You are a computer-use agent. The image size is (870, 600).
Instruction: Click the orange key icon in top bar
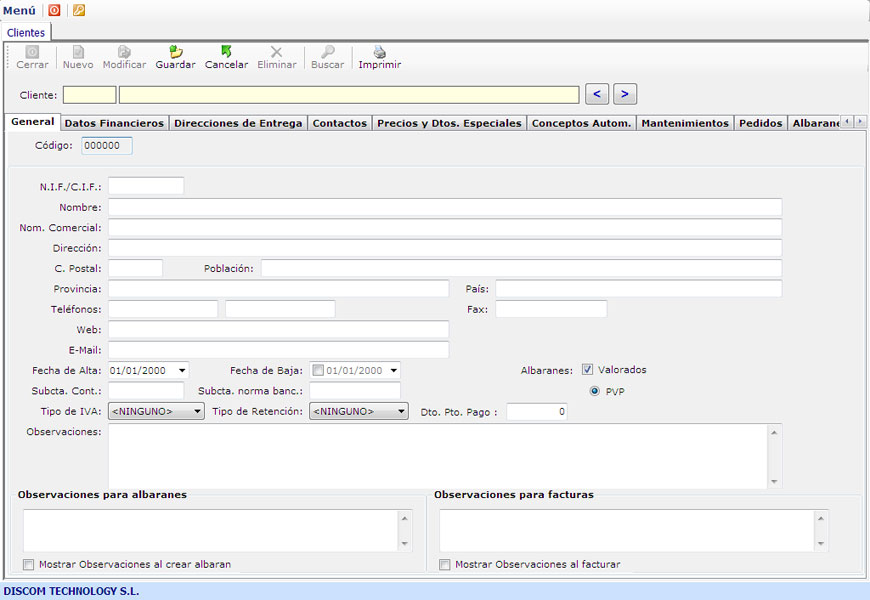coord(79,10)
